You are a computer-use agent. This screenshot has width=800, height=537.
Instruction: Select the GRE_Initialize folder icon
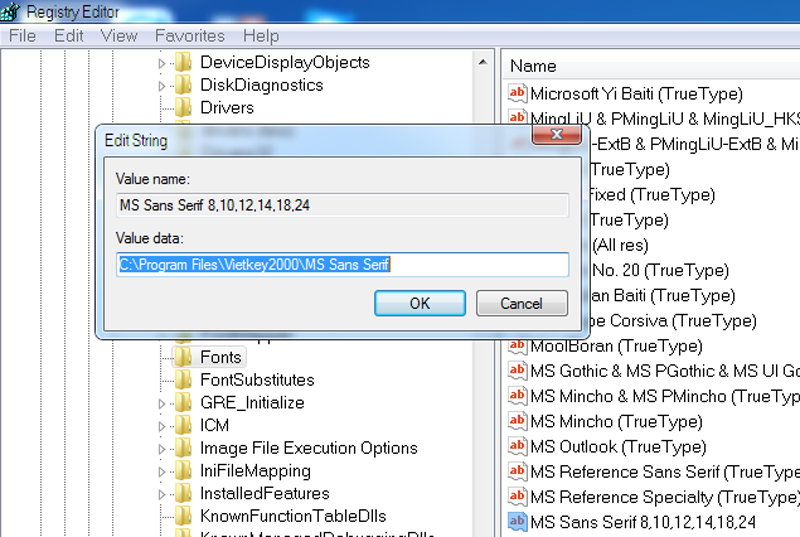pyautogui.click(x=184, y=402)
